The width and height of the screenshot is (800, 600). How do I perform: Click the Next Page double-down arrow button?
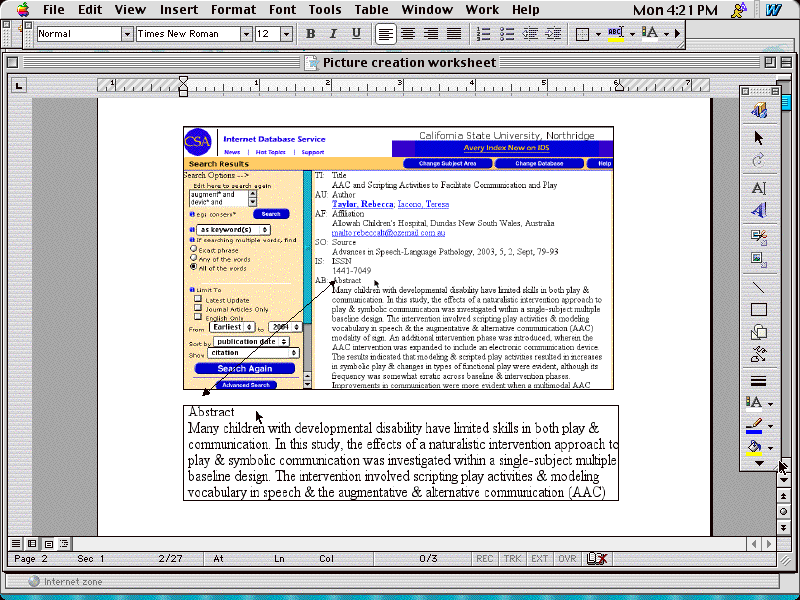[x=784, y=528]
